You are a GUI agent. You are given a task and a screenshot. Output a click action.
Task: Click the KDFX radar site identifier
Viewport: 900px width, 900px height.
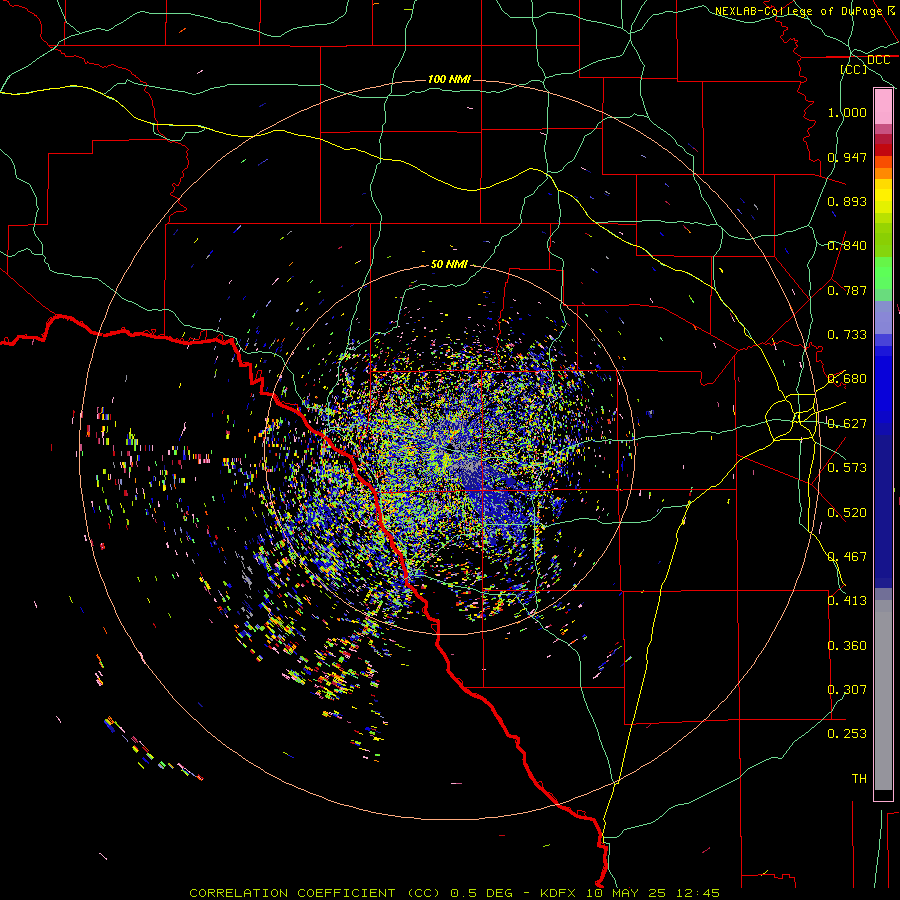tap(557, 893)
